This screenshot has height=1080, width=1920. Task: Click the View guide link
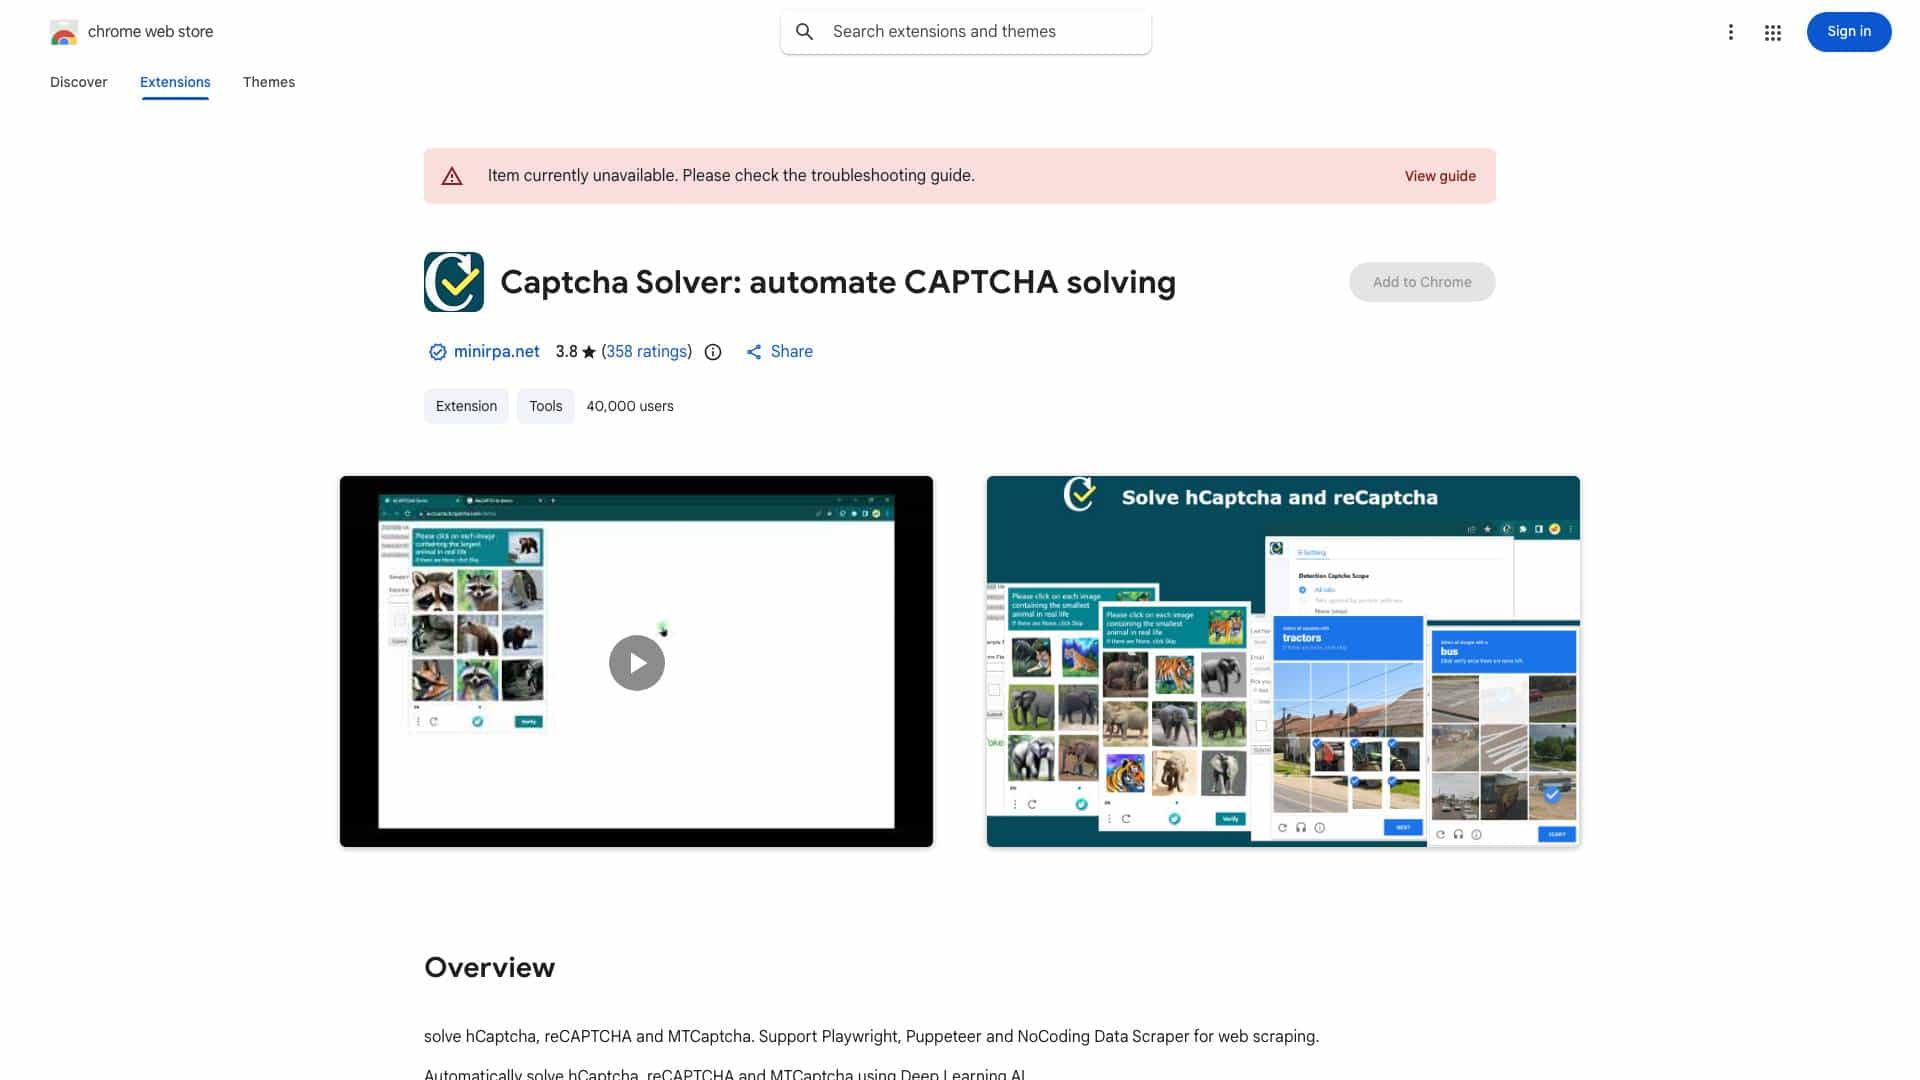1440,176
